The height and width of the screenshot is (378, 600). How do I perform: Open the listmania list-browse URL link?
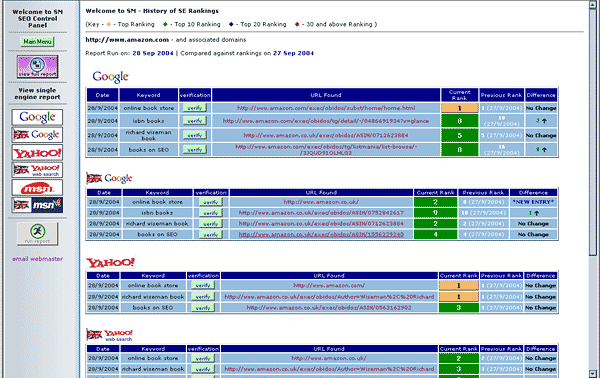pyautogui.click(x=326, y=150)
